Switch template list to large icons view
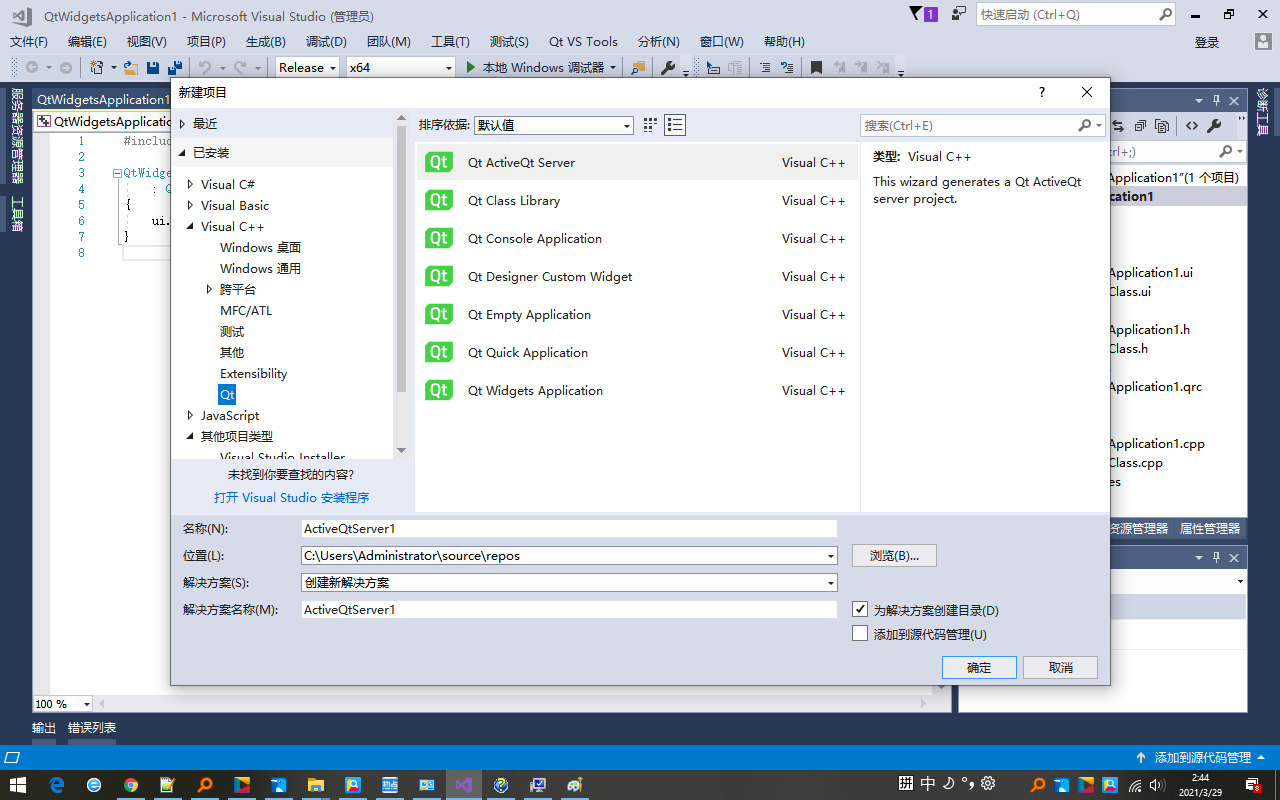This screenshot has width=1280, height=800. [648, 125]
